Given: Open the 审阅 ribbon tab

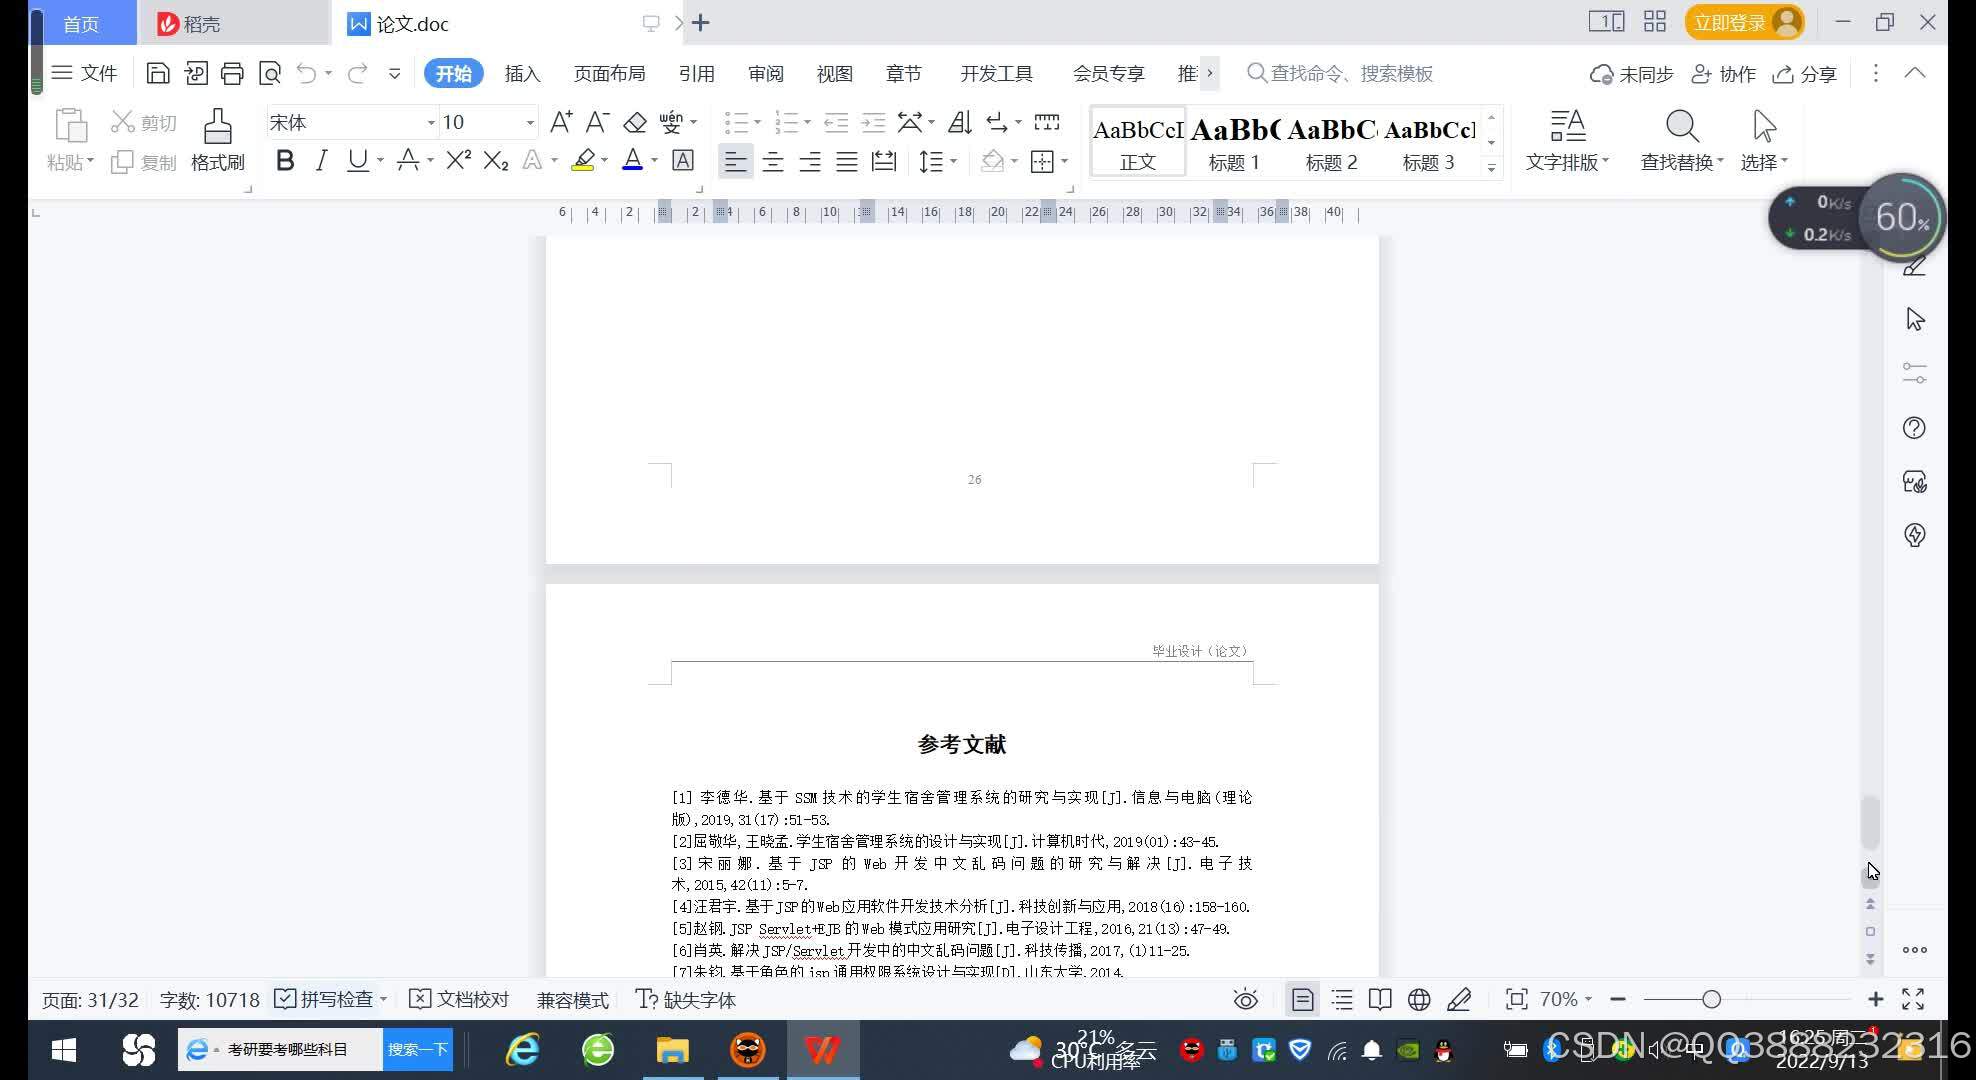Looking at the screenshot, I should [765, 73].
